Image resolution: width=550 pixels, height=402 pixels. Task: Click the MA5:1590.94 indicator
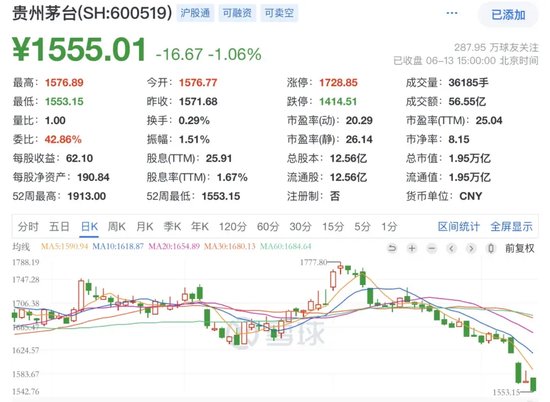point(65,247)
